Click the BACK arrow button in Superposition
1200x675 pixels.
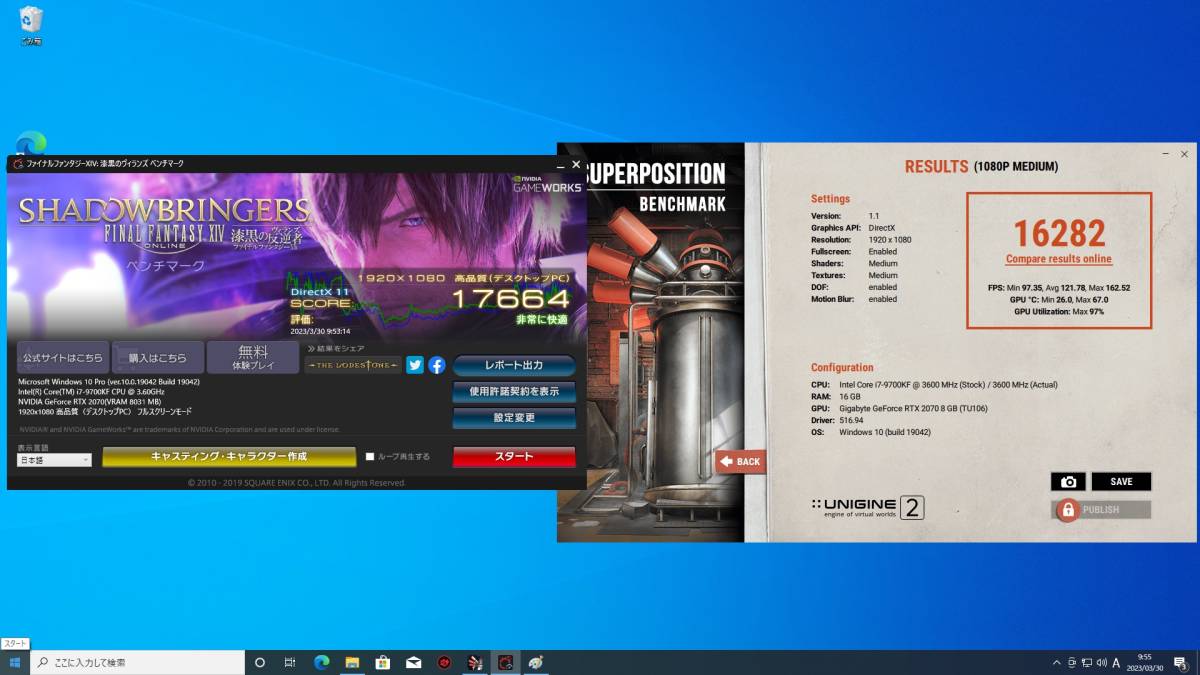[741, 461]
